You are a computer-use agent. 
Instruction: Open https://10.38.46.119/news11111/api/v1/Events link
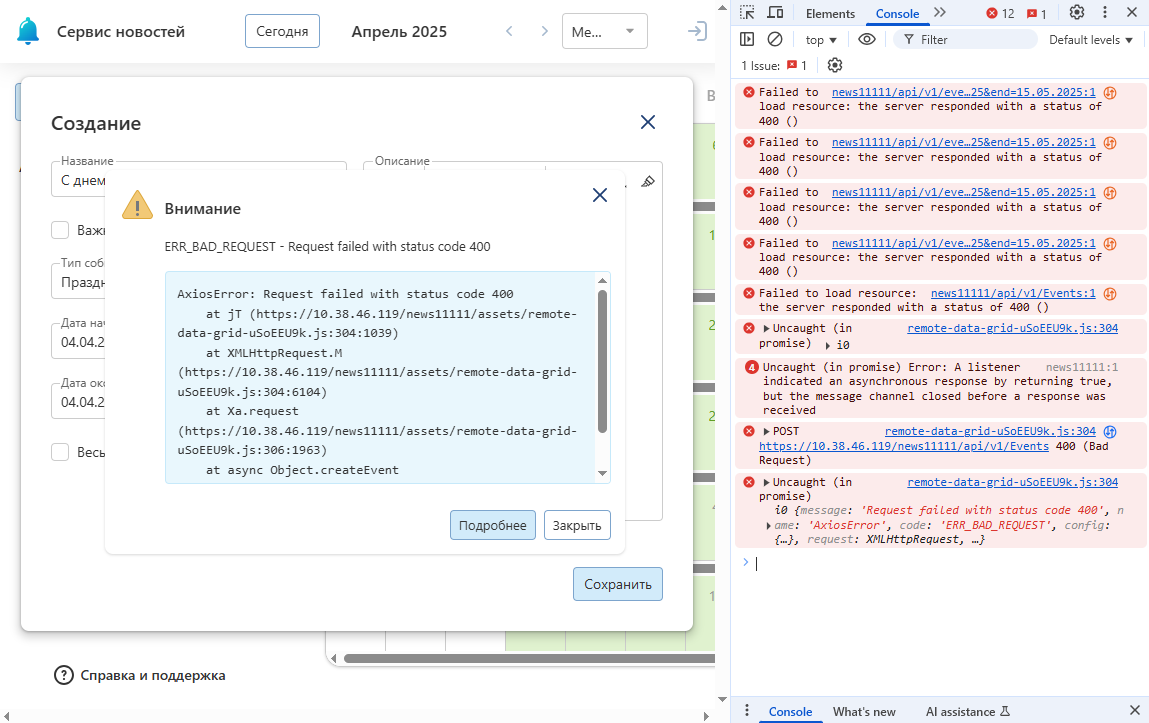pos(904,446)
